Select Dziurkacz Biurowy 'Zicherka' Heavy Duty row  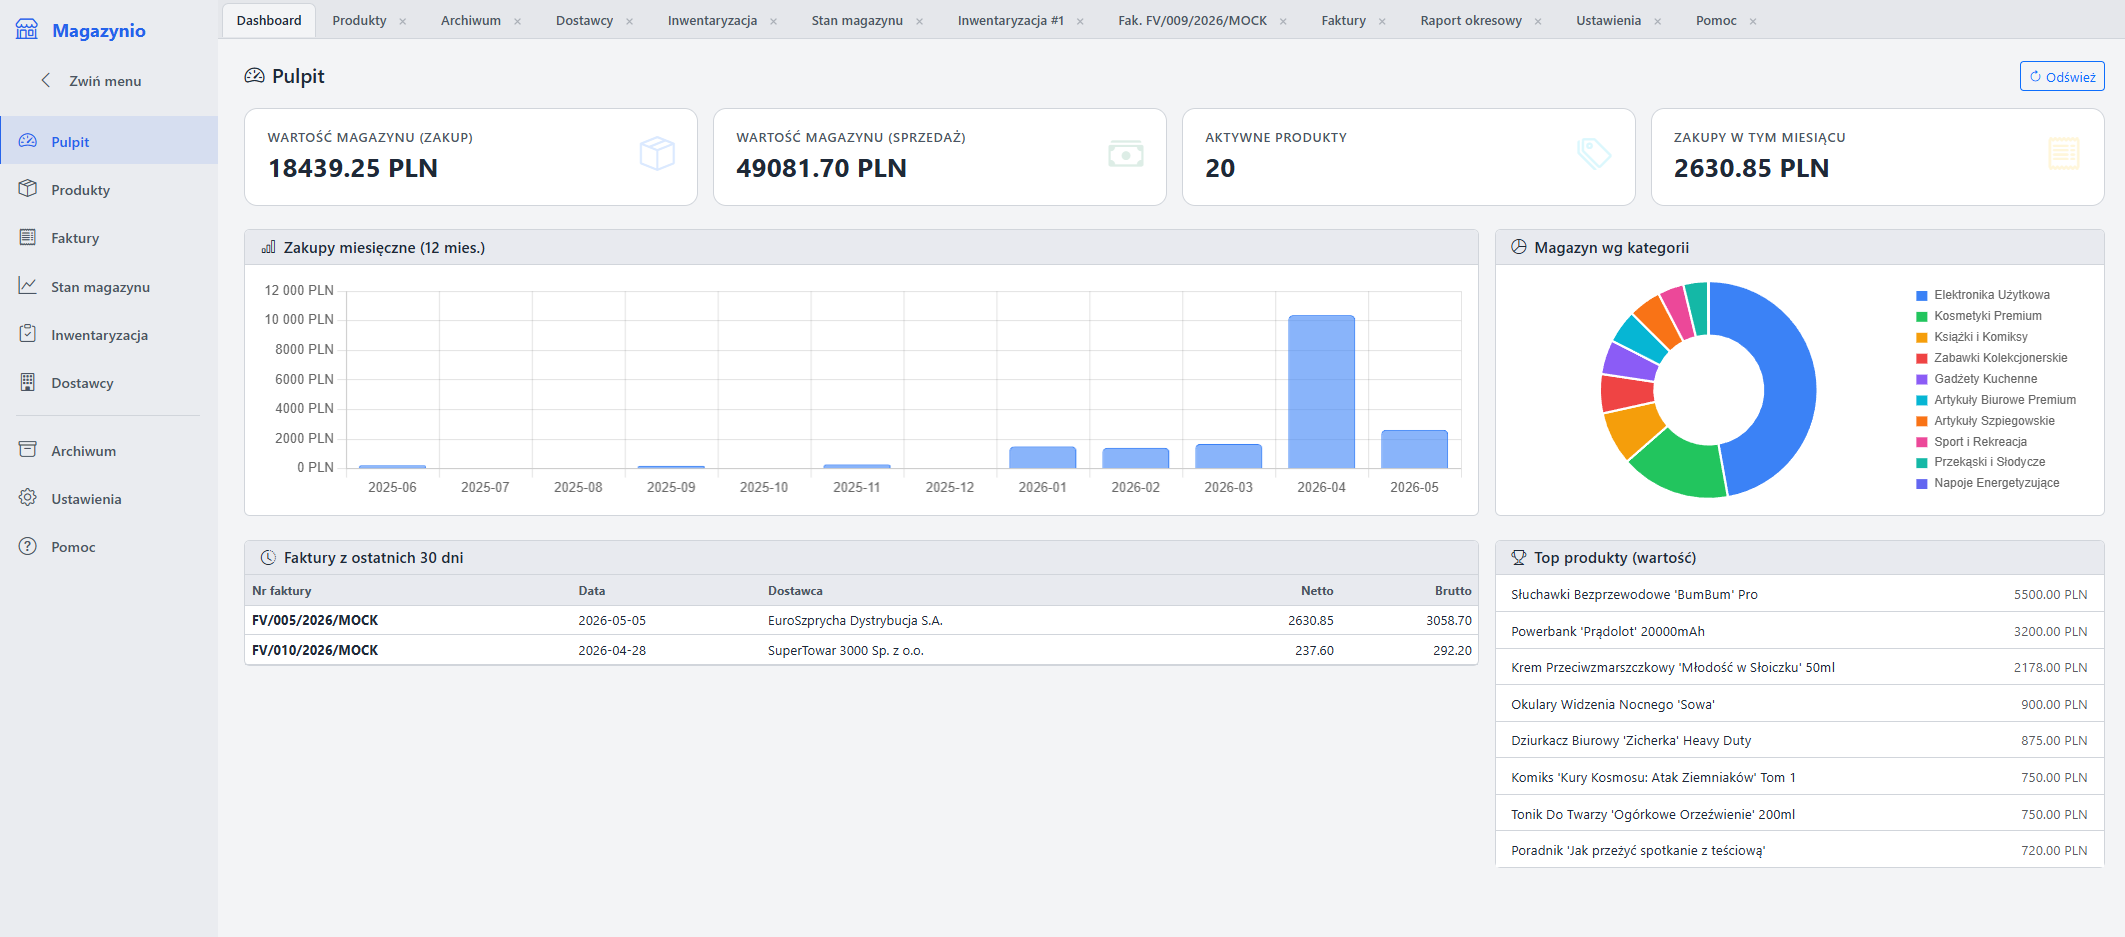[x=1799, y=740]
